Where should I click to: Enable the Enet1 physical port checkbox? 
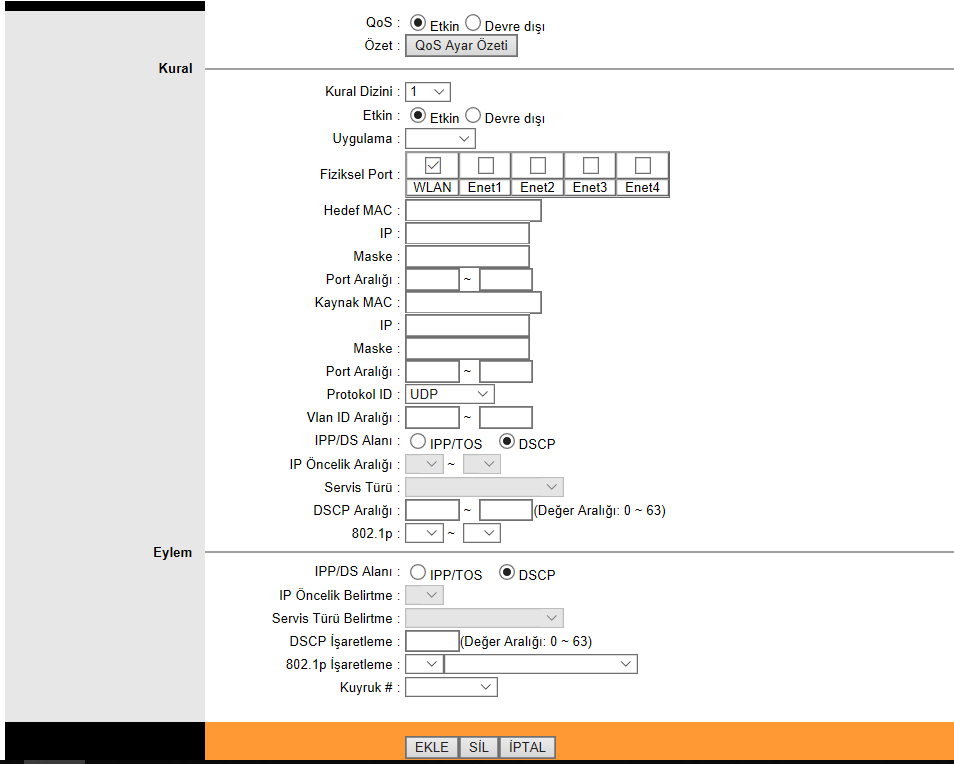485,165
